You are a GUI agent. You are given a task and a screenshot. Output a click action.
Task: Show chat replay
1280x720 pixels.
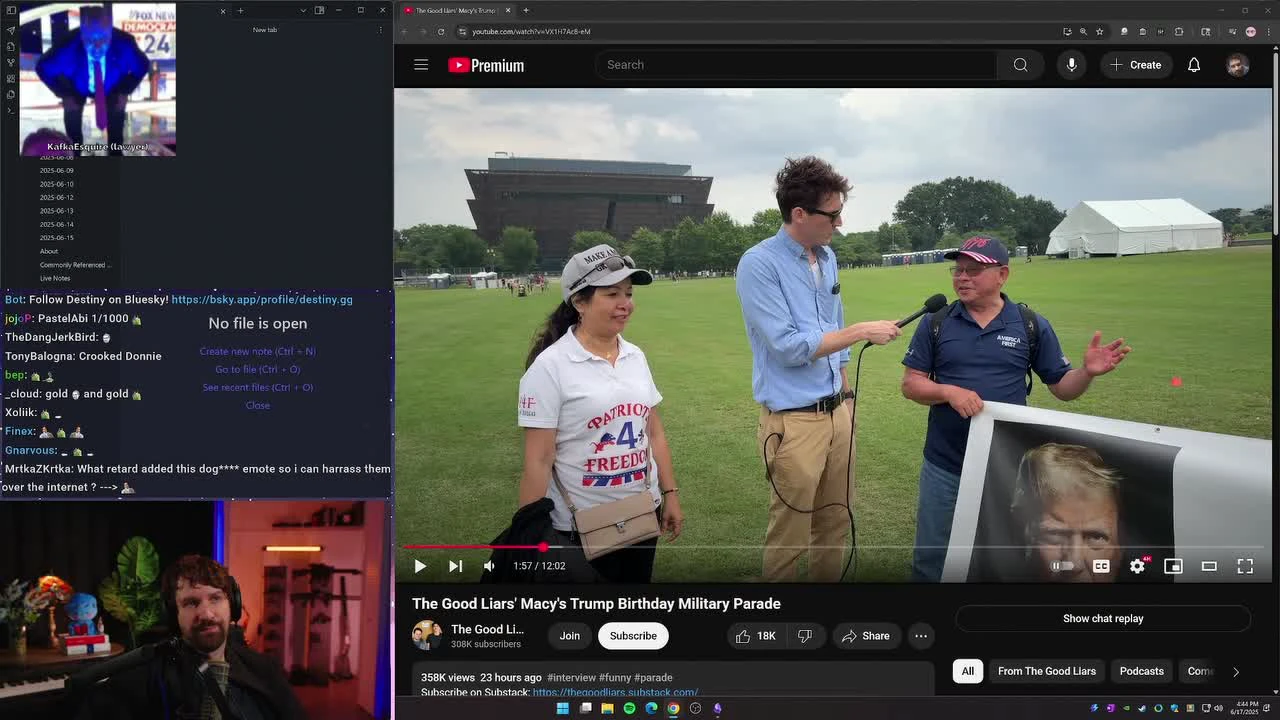(x=1103, y=618)
